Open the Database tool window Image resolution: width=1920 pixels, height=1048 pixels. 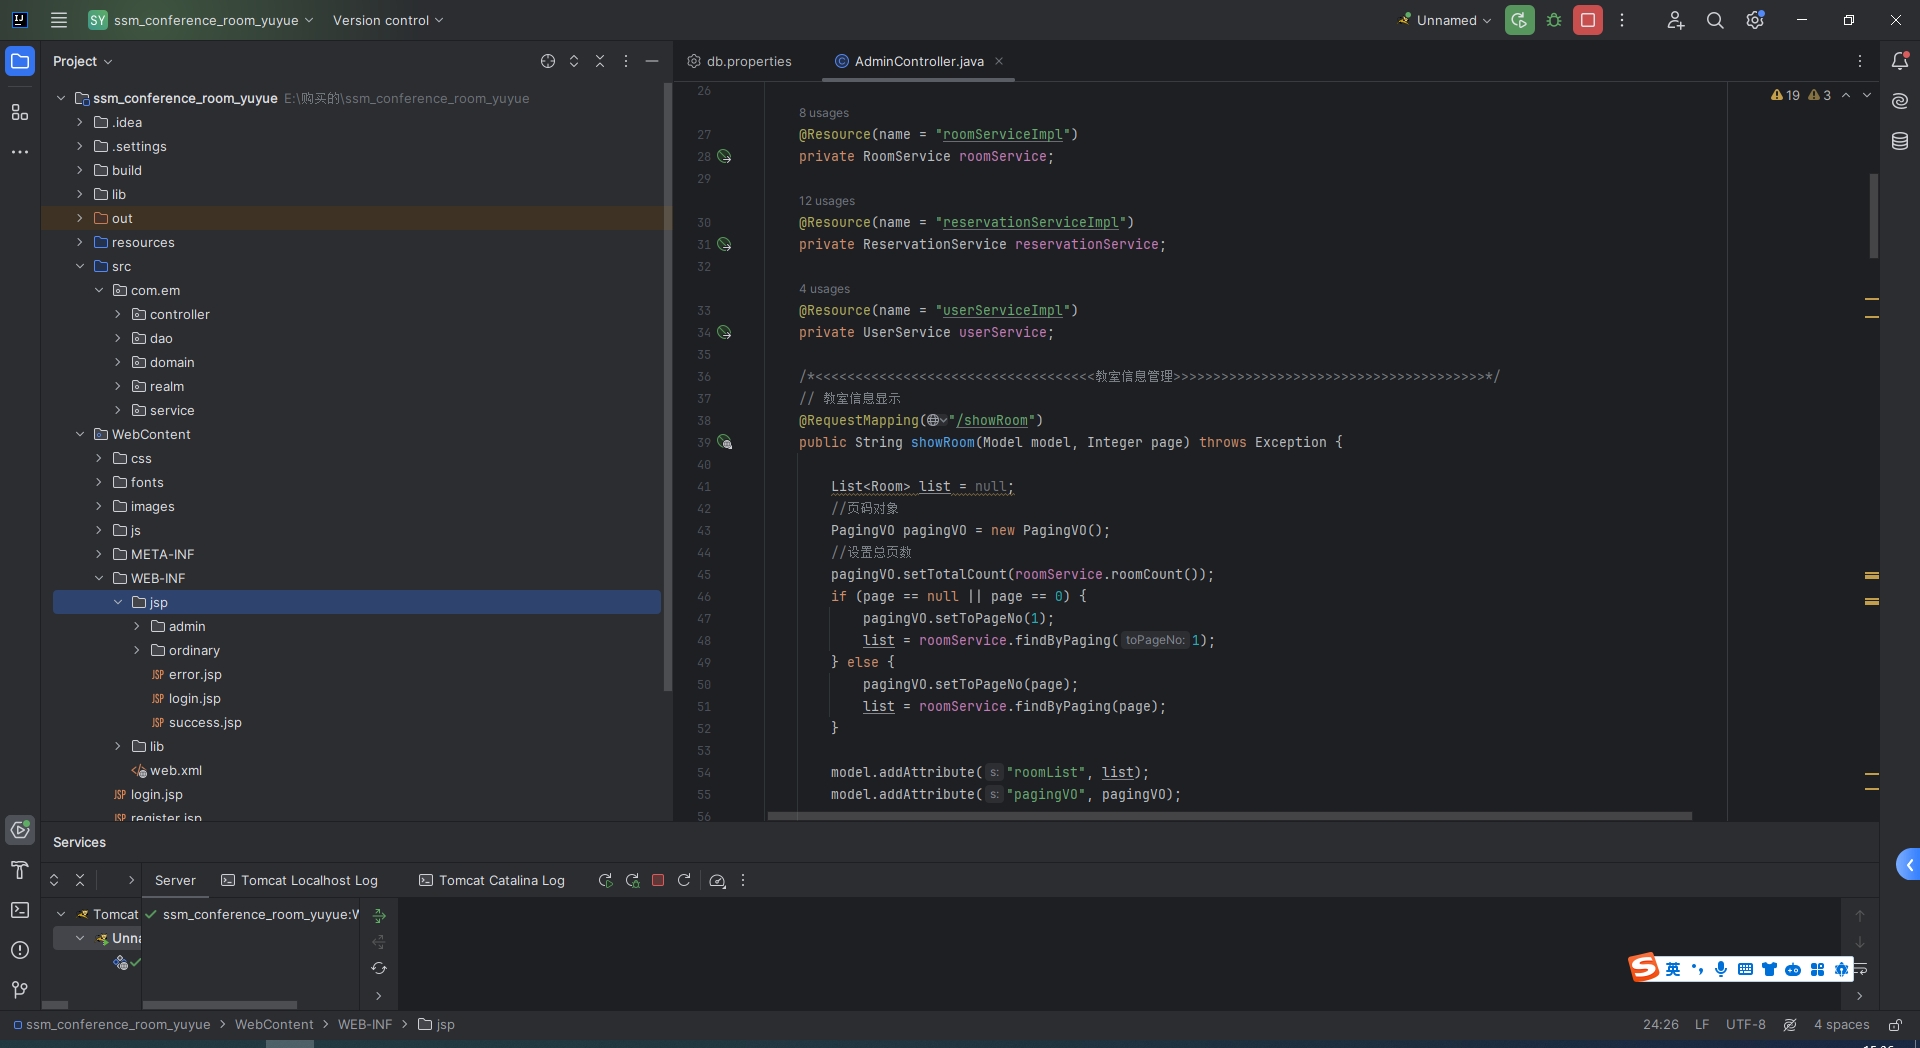[x=1900, y=141]
